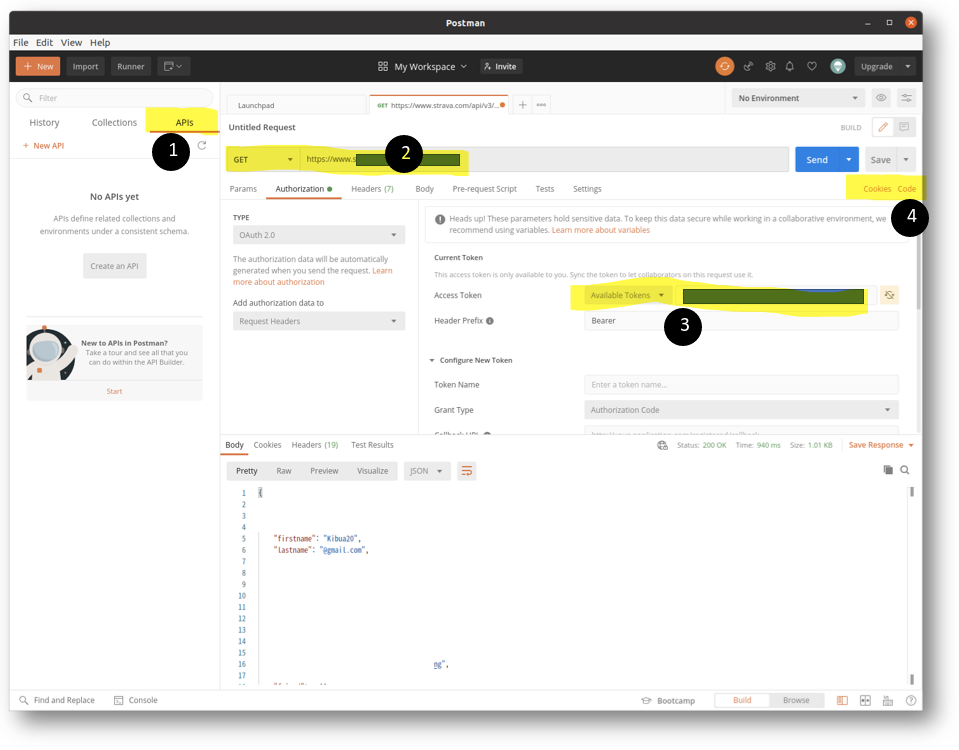
Task: Click the sync token icon beside access token
Action: point(889,295)
